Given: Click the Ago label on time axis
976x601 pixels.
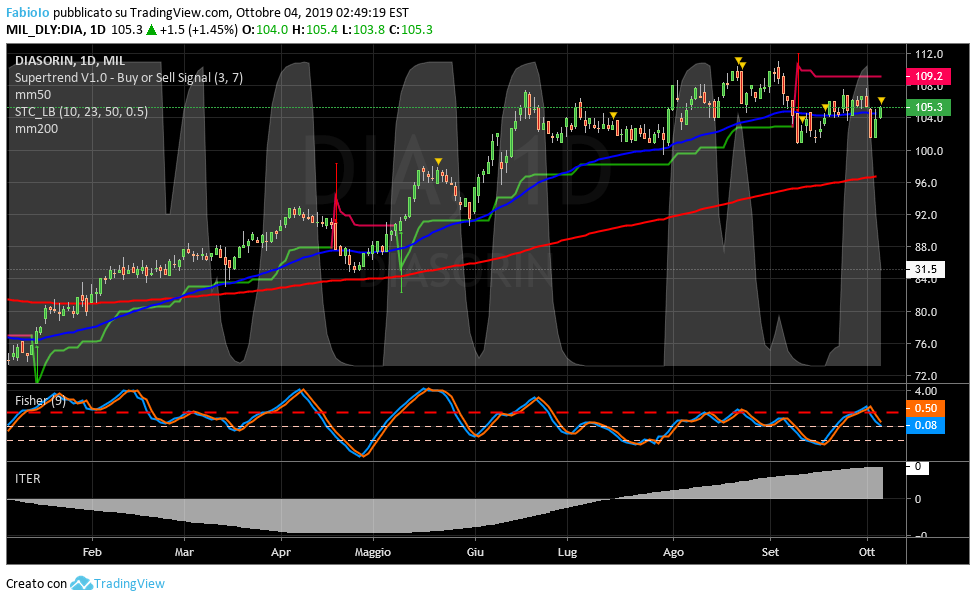Looking at the screenshot, I should (x=673, y=551).
